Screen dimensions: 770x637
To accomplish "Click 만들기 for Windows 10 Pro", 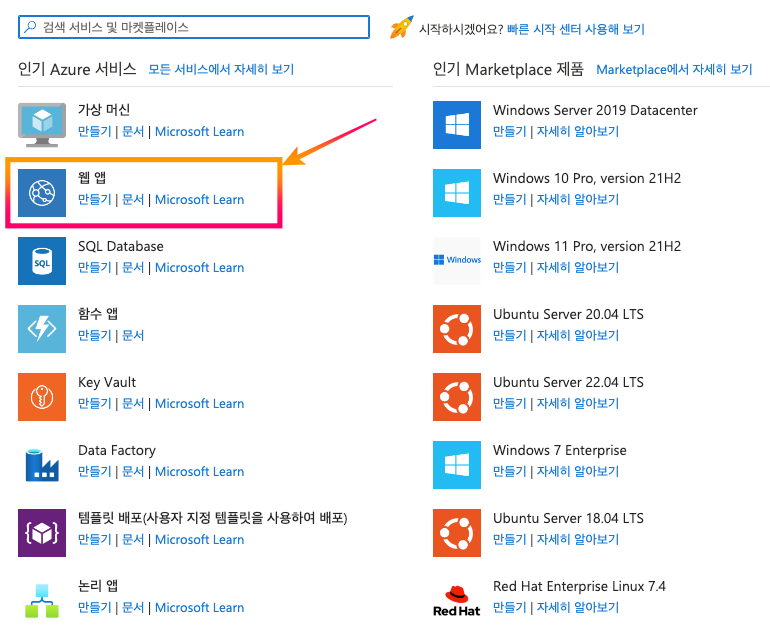I will click(510, 199).
